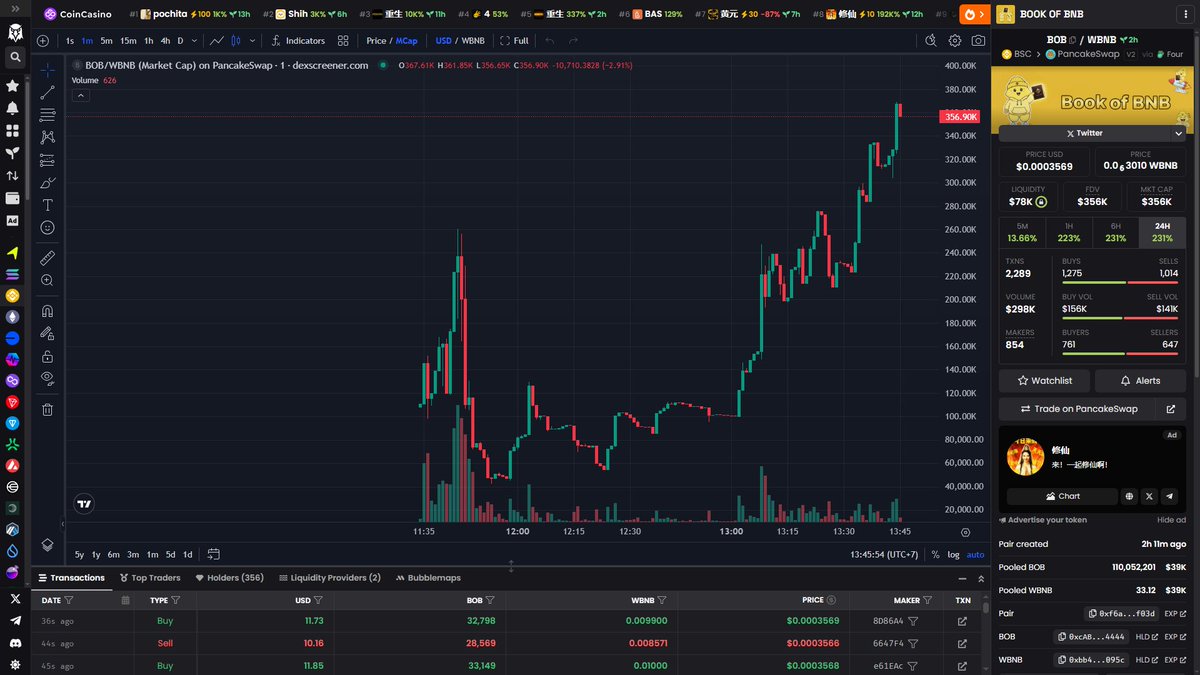Select the ruler measure tool

(x=47, y=258)
